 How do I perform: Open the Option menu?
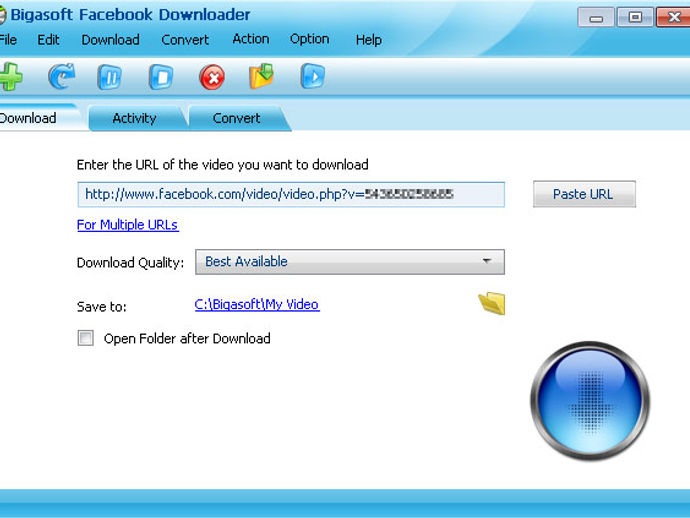coord(309,39)
